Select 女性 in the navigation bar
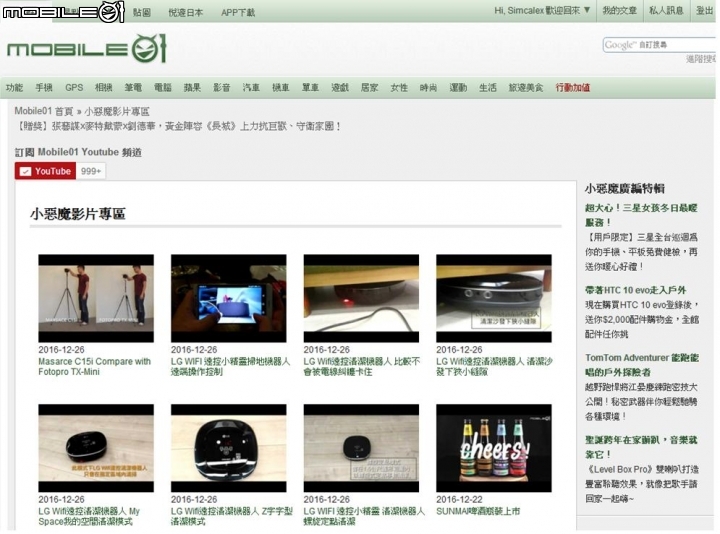Image resolution: width=720 pixels, height=534 pixels. tap(399, 87)
